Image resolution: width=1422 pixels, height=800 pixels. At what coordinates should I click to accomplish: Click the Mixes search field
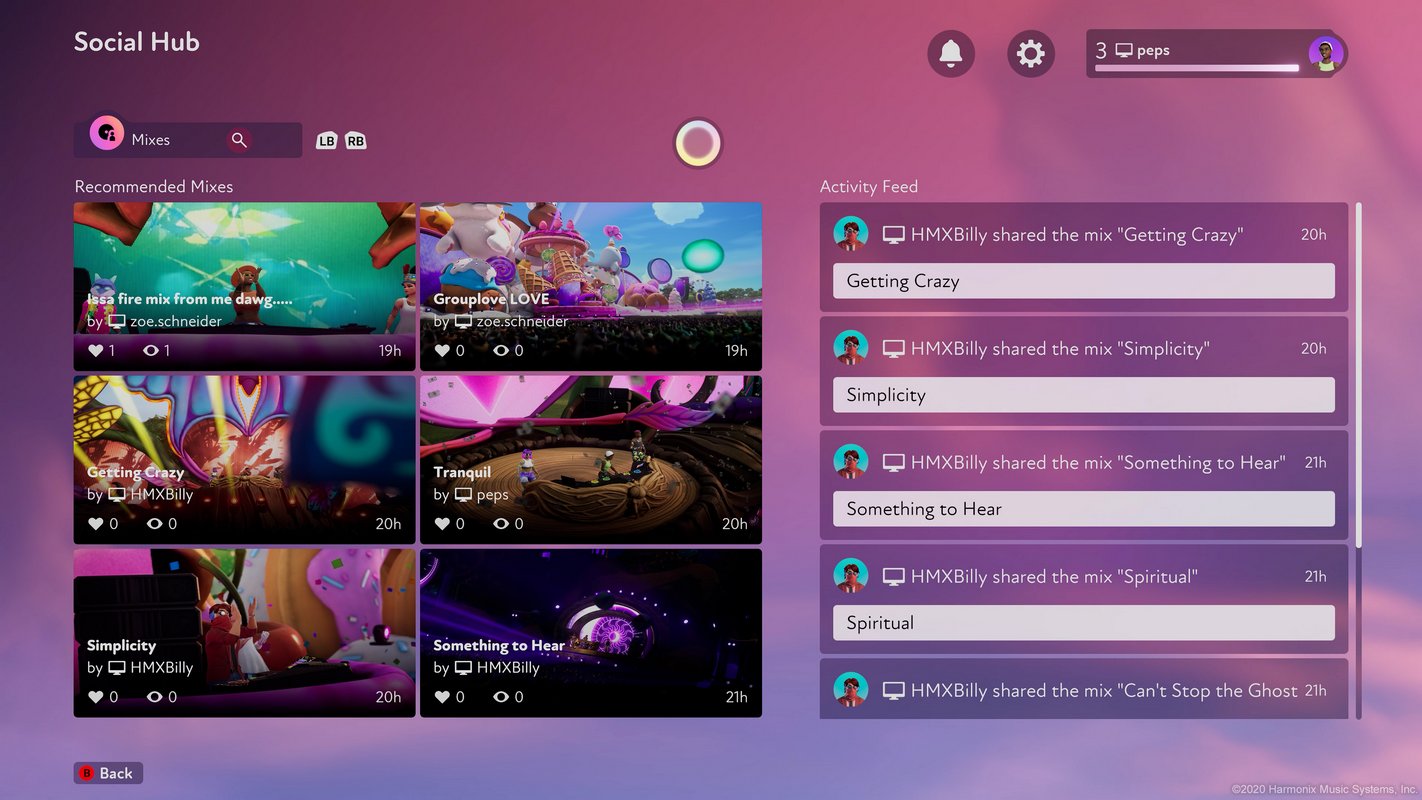pos(175,140)
